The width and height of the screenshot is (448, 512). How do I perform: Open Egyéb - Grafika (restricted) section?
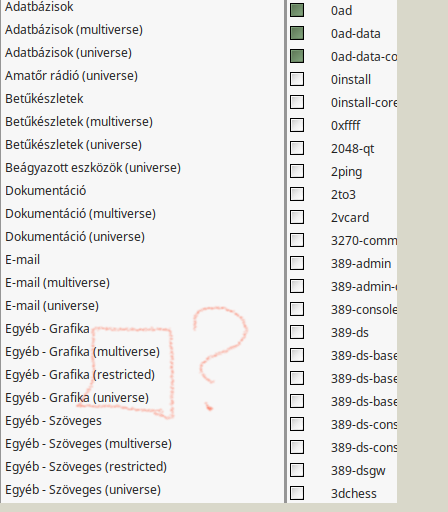(80, 375)
